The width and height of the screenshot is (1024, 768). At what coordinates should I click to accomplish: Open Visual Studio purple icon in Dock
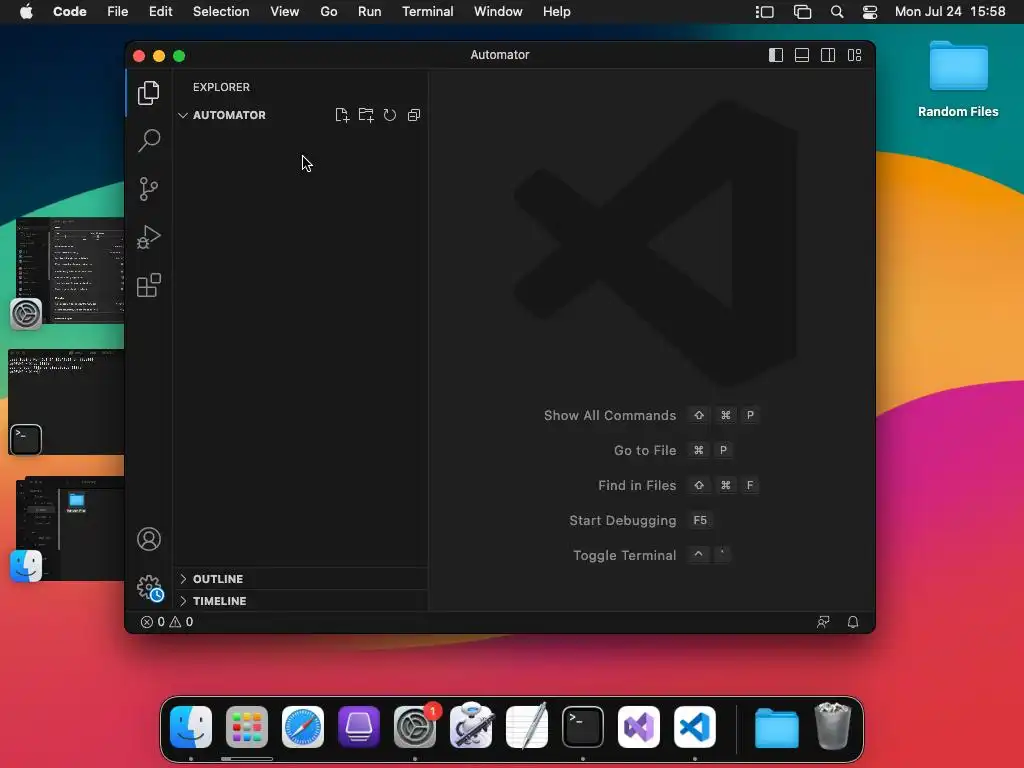pyautogui.click(x=639, y=727)
